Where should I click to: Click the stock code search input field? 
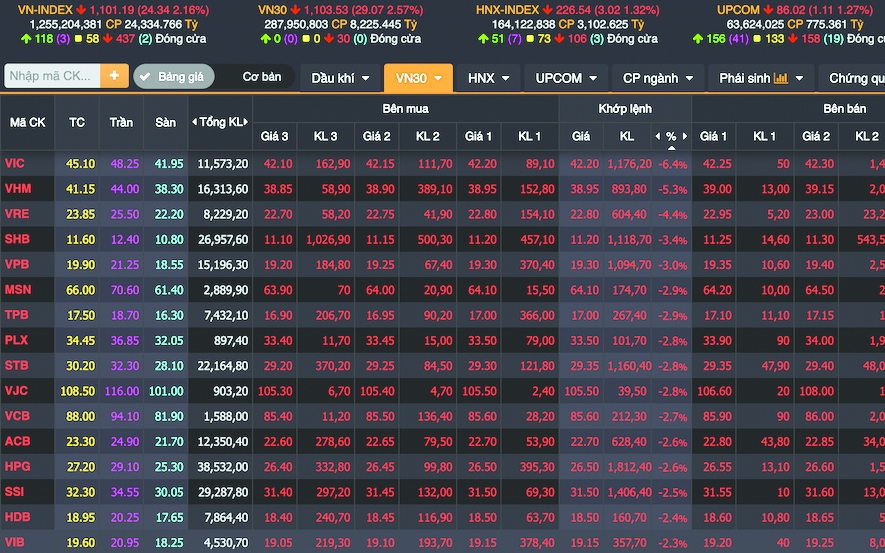coord(52,76)
